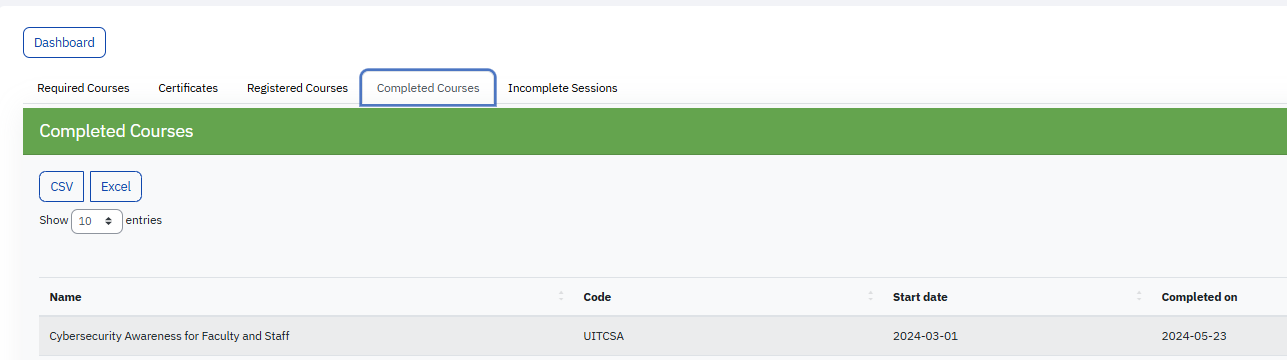This screenshot has width=1287, height=360.
Task: Click the sort arrows of Start date column
Action: 1139,297
